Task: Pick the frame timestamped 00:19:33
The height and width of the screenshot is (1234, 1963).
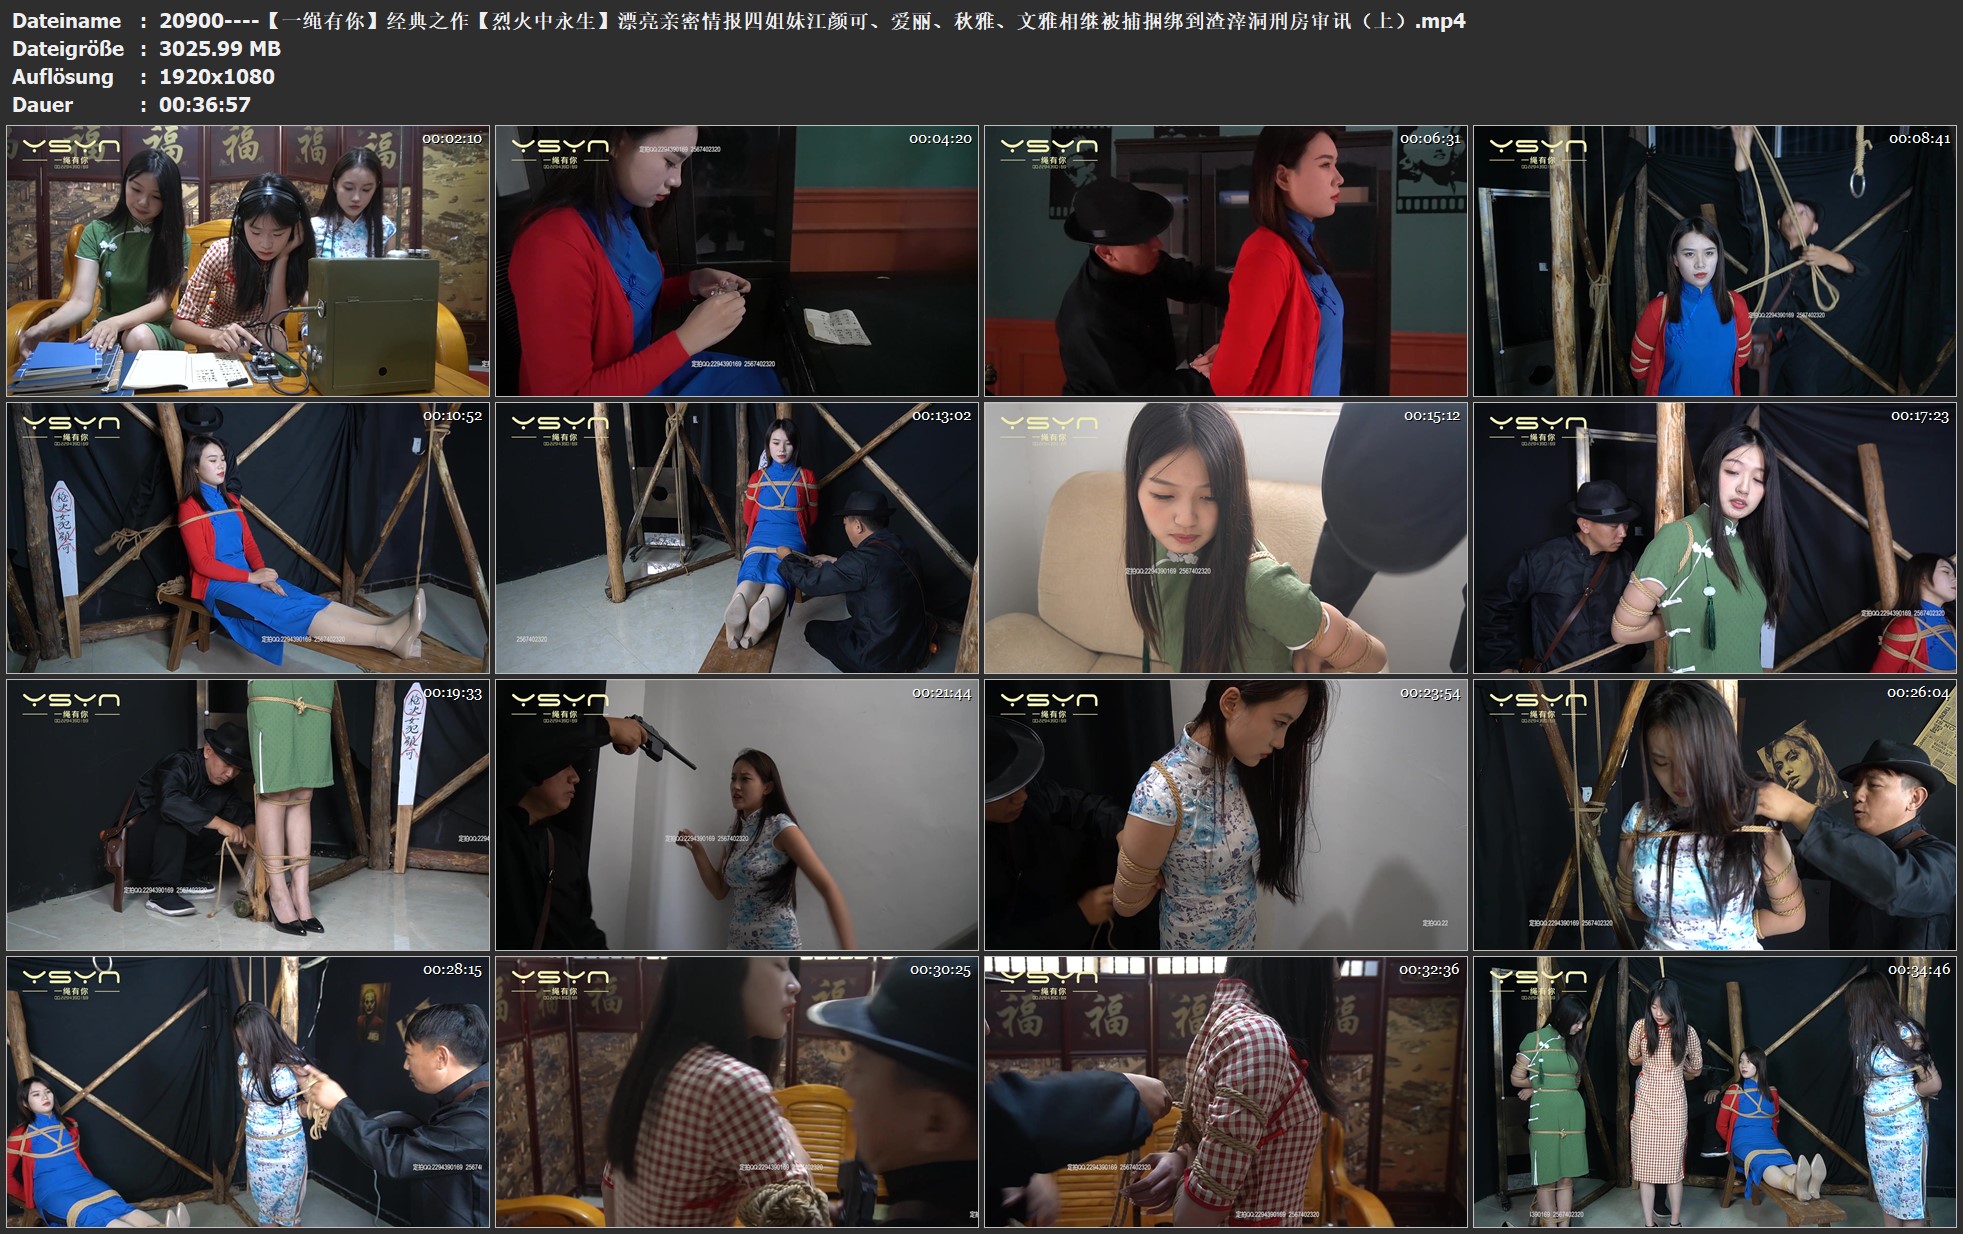Action: click(248, 815)
